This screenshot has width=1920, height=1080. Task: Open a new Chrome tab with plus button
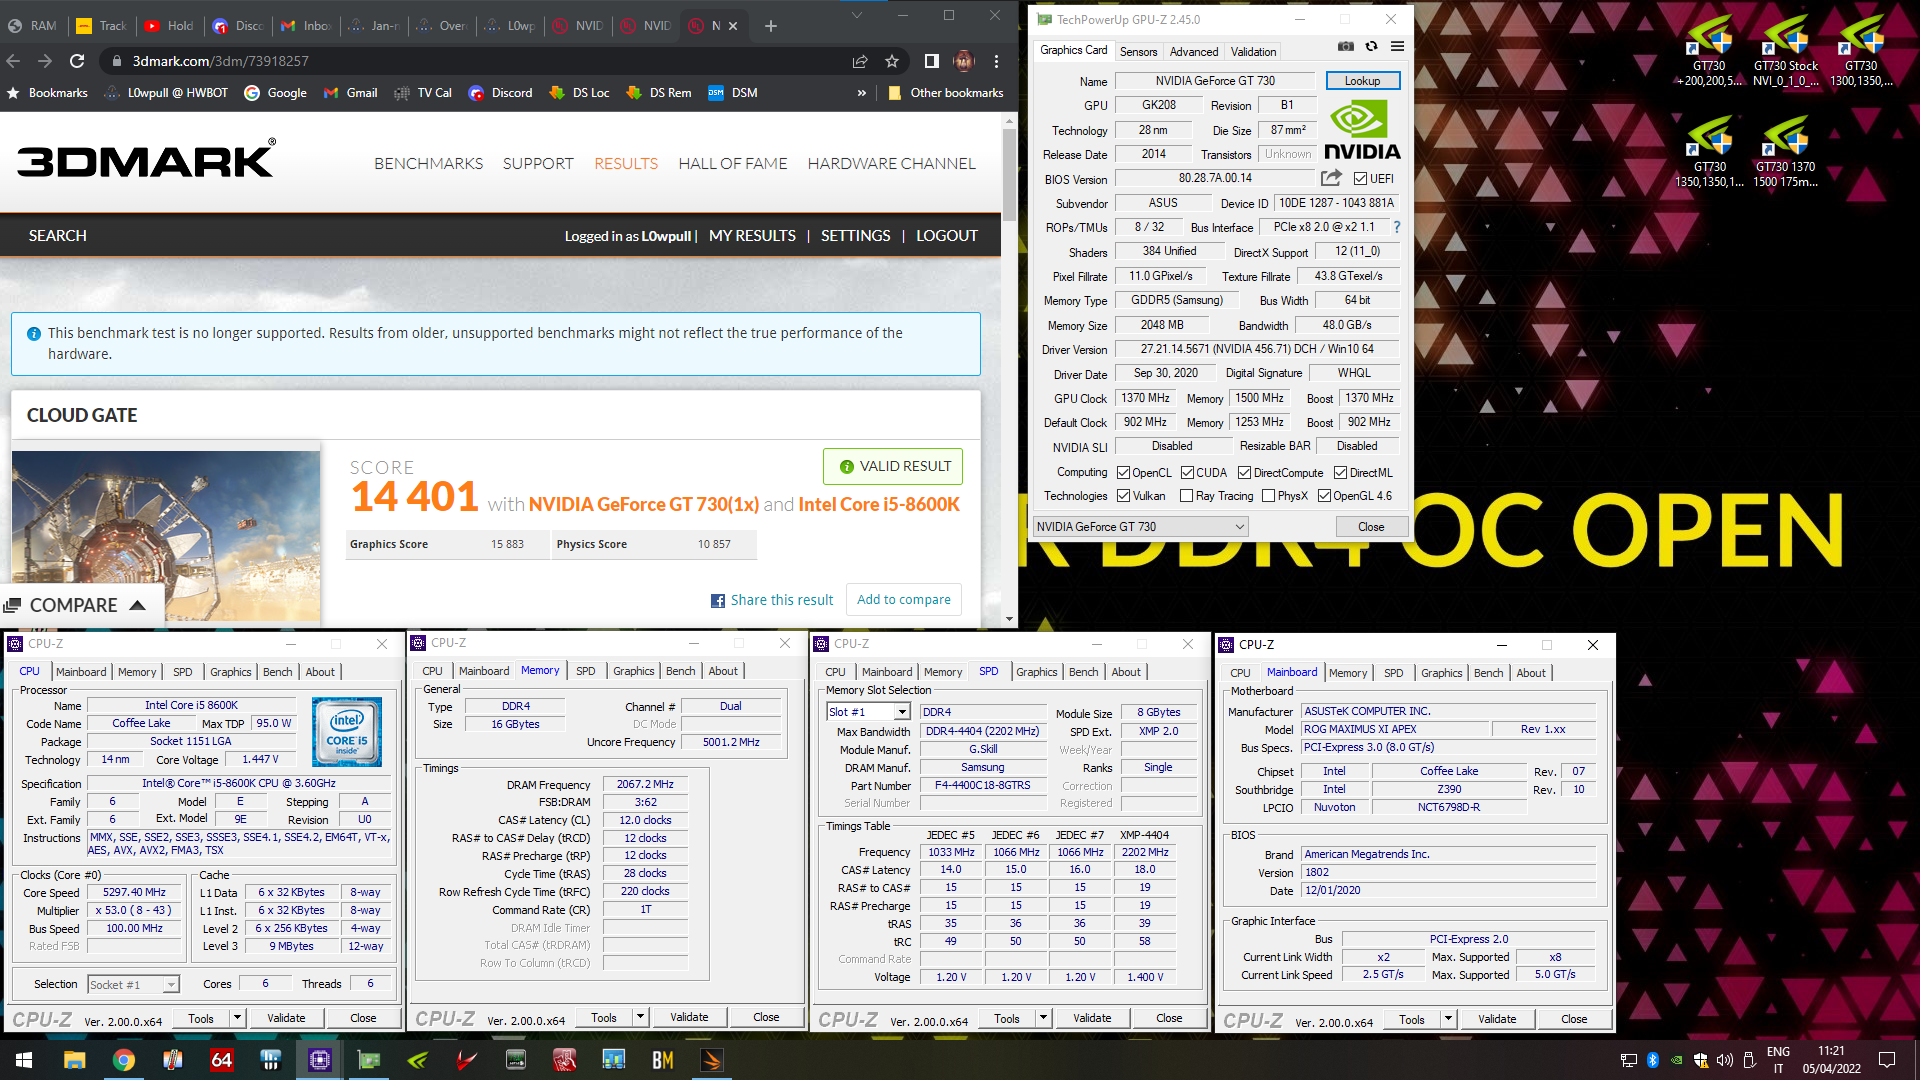pyautogui.click(x=770, y=26)
